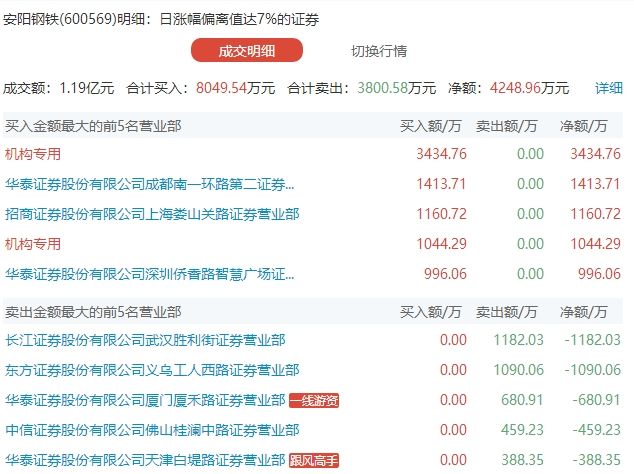
Task: Select sell amount 1090.06 cell
Action: (x=518, y=370)
